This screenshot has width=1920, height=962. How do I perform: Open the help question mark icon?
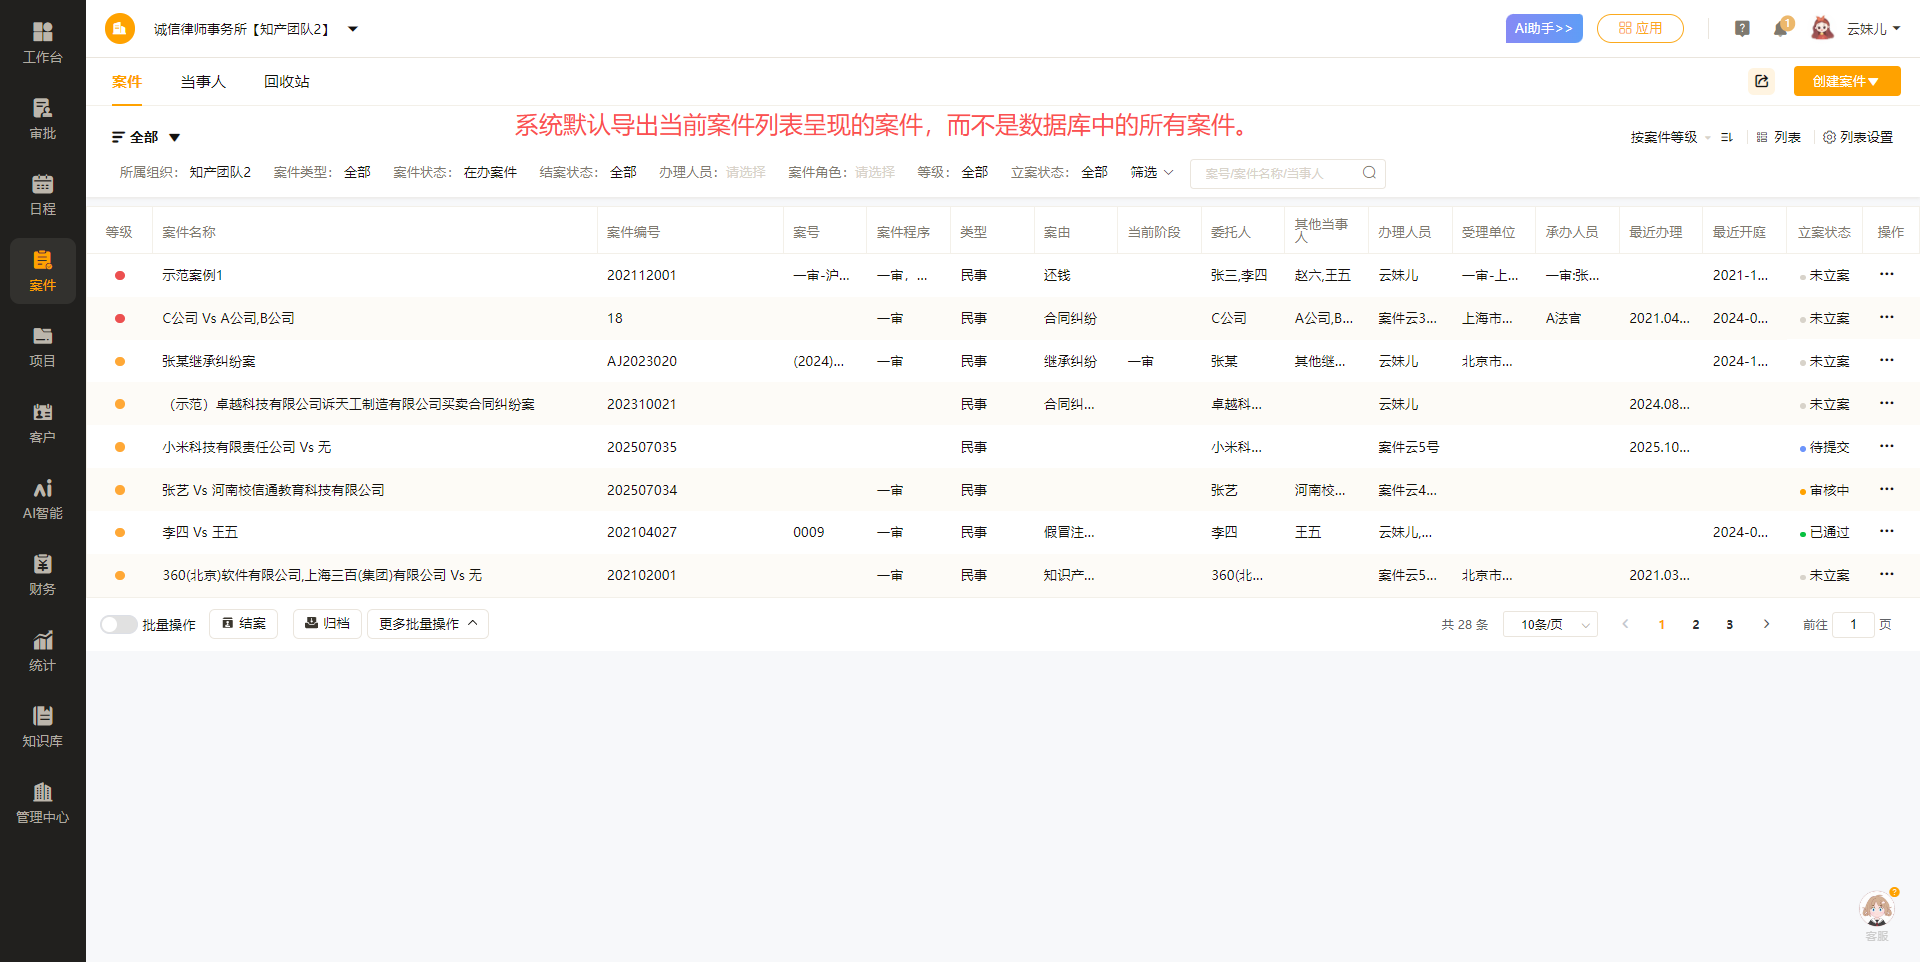pos(1742,29)
